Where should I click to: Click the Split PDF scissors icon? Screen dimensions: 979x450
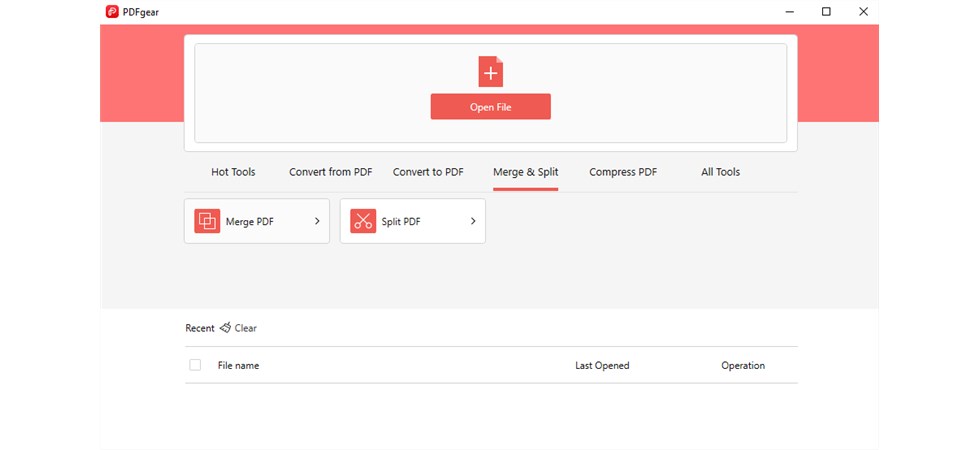point(363,221)
